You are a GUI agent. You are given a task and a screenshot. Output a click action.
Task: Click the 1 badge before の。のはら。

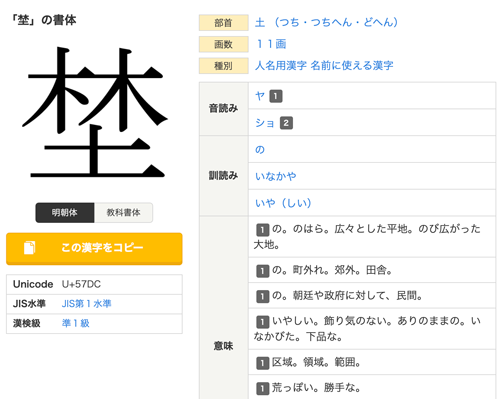pos(262,230)
